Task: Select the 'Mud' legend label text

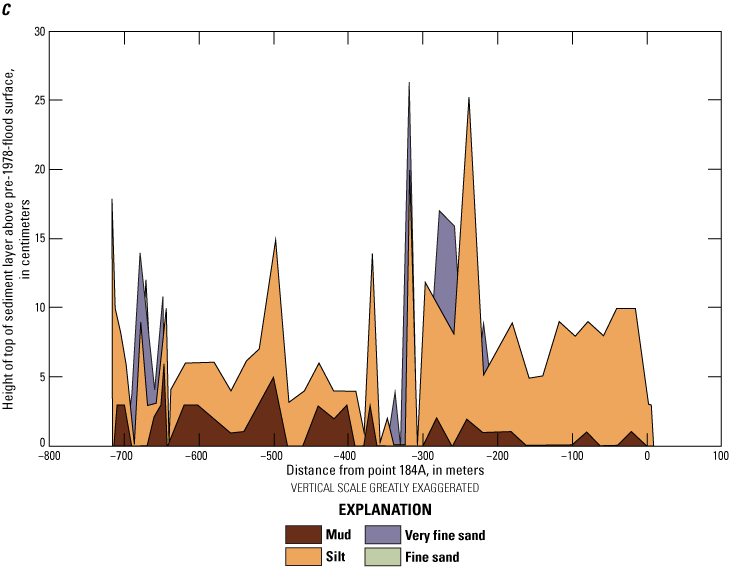Action: coord(339,535)
